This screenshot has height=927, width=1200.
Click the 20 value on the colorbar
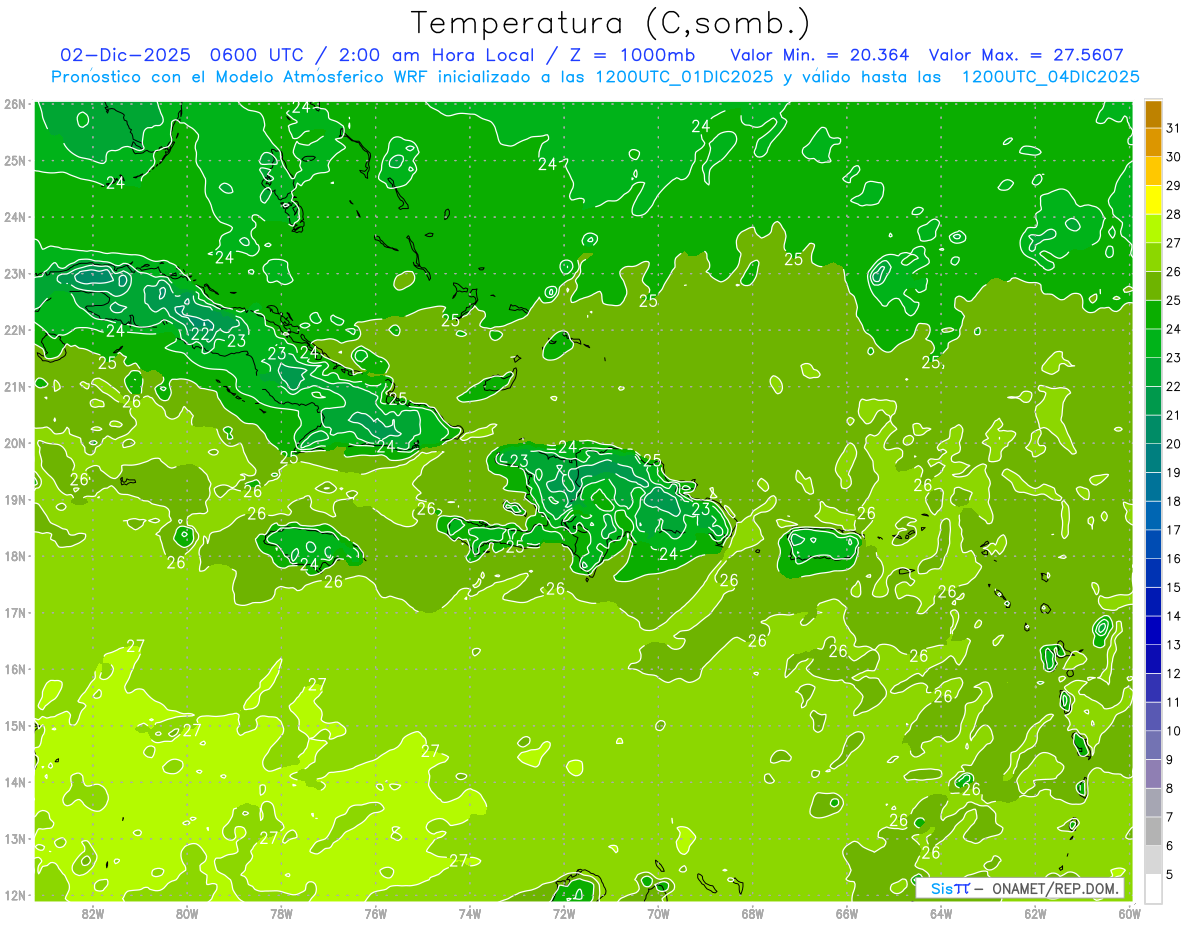click(x=1173, y=444)
